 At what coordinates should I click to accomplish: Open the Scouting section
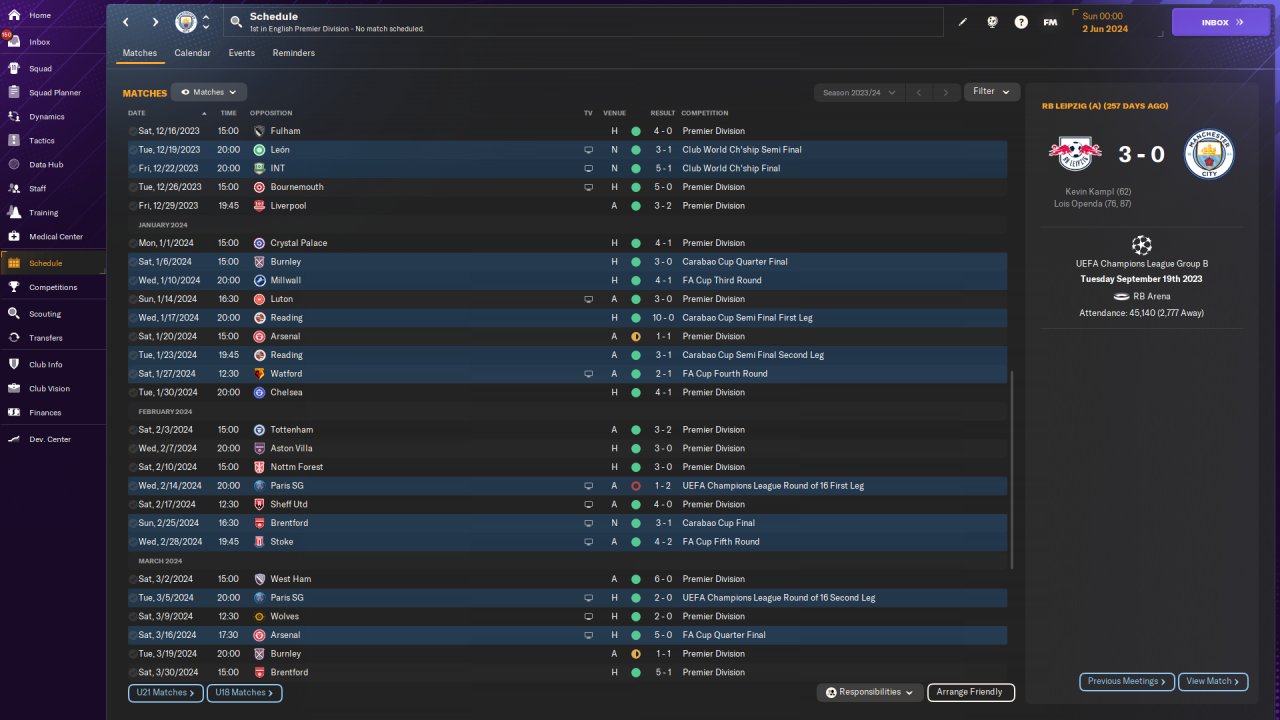(45, 314)
